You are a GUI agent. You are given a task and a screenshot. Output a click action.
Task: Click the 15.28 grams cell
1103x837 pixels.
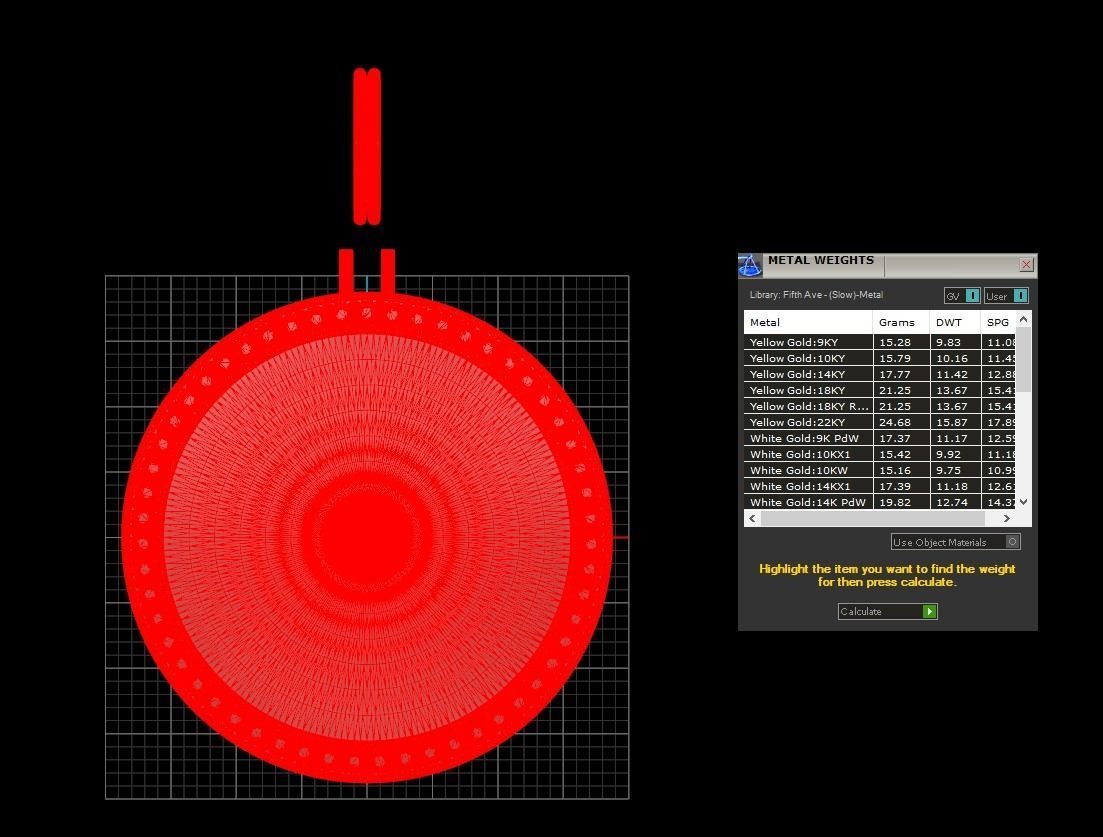(x=901, y=342)
